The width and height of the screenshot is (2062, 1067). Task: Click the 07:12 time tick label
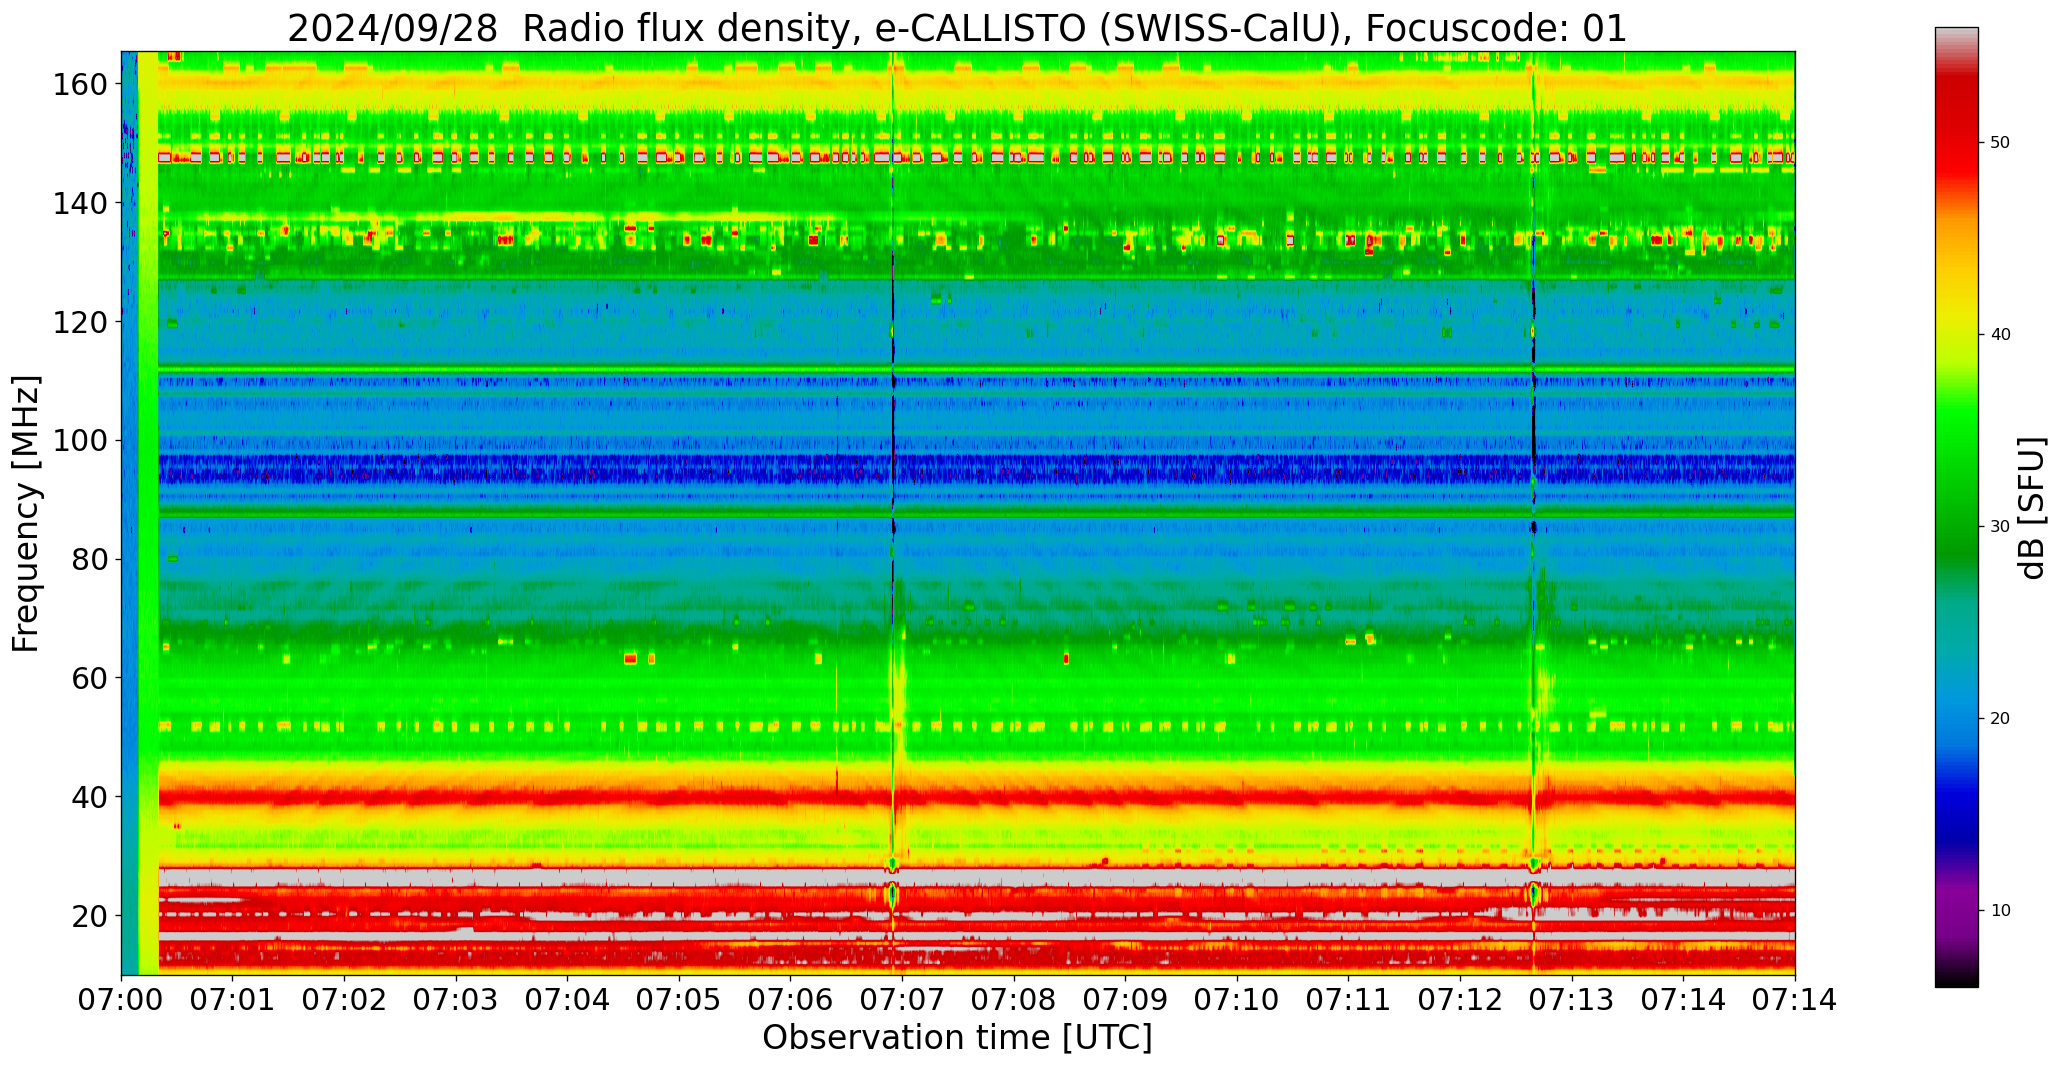1461,1000
